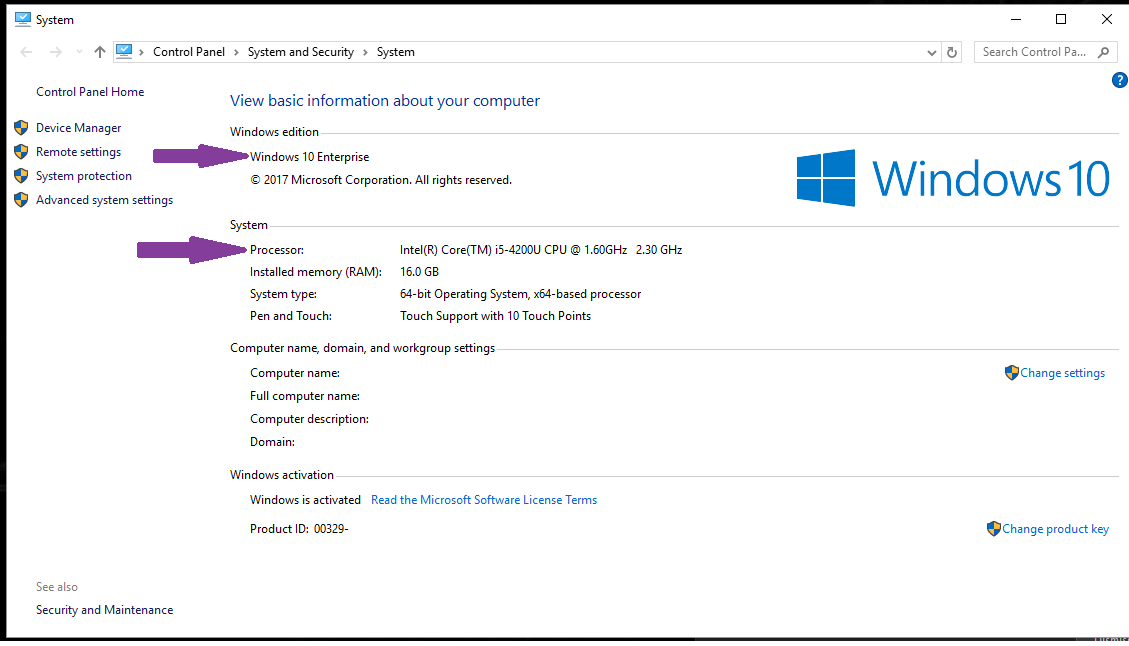Click the computer icon in address bar
Viewport: 1129px width, 646px height.
tap(124, 51)
